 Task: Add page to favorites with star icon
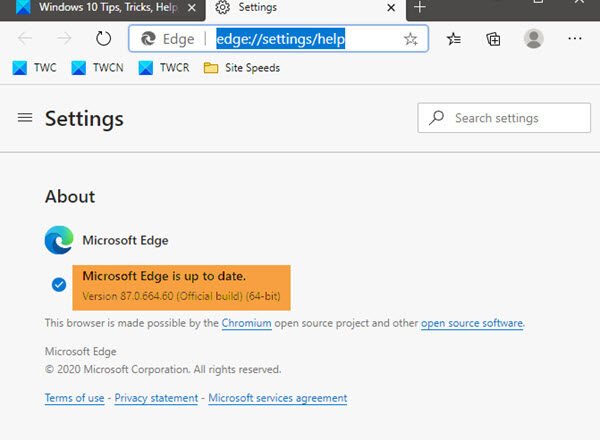(x=411, y=39)
